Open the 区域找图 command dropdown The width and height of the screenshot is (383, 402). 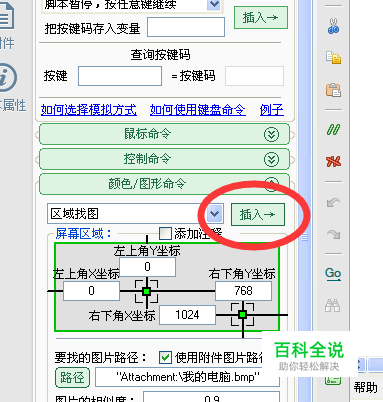click(x=214, y=214)
